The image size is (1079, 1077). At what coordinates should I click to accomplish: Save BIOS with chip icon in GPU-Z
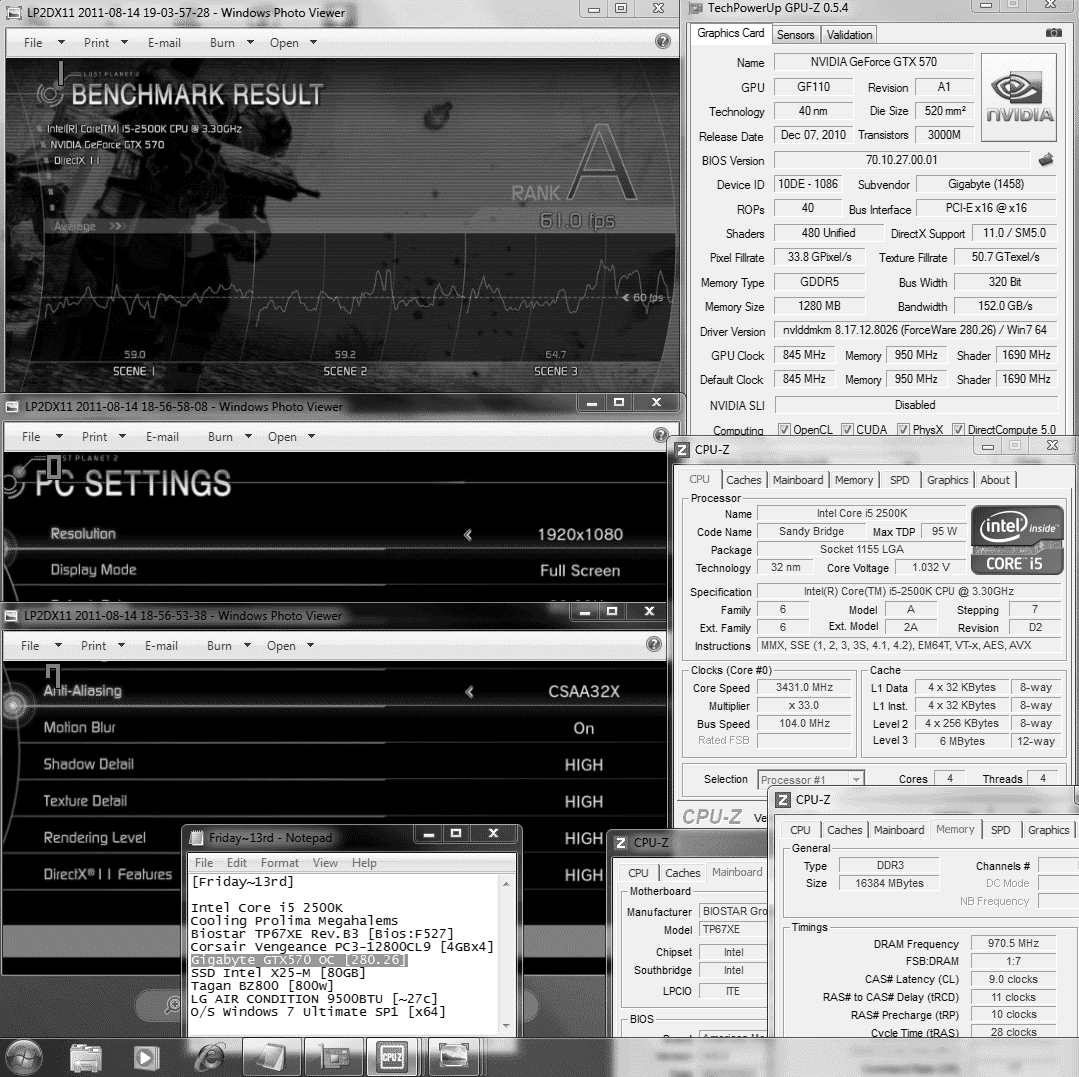(1046, 160)
